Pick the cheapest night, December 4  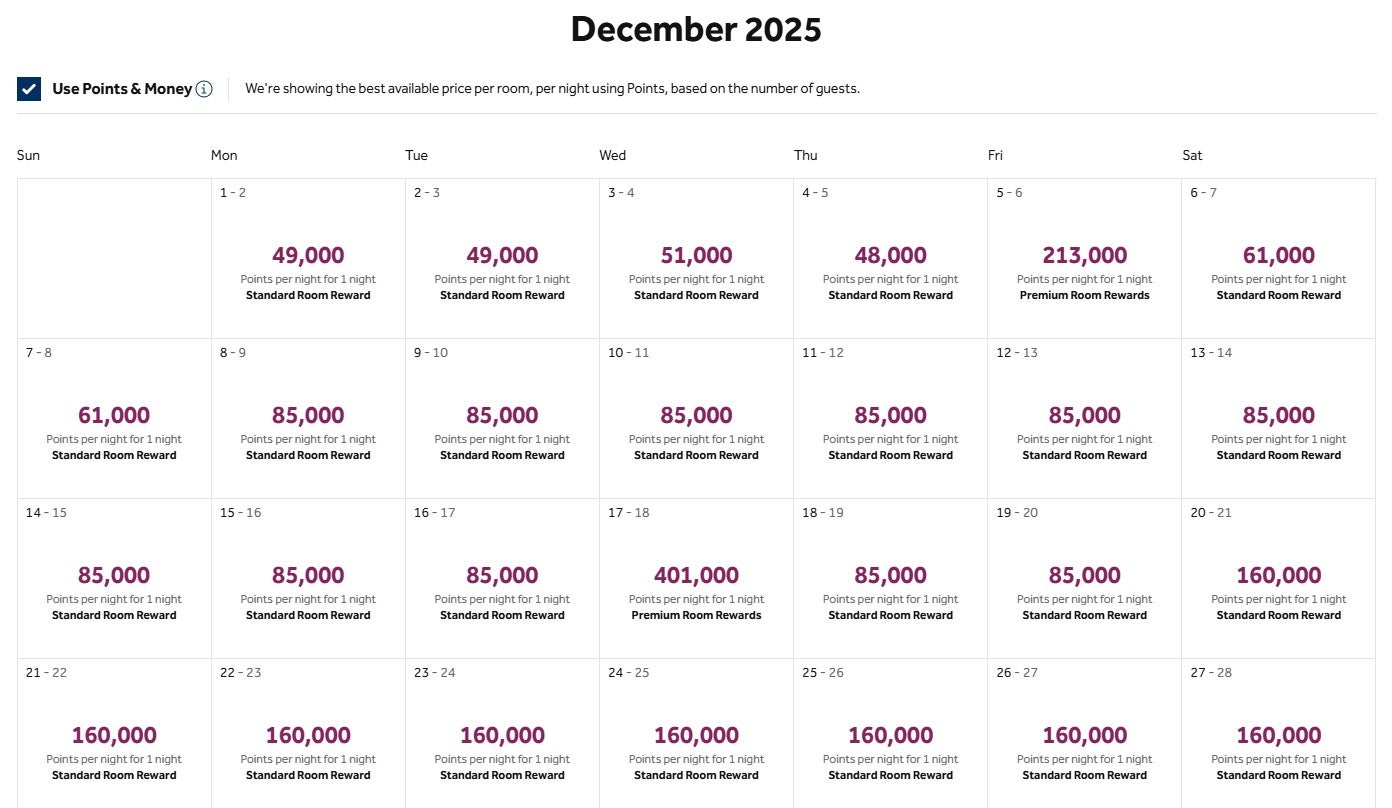[890, 255]
